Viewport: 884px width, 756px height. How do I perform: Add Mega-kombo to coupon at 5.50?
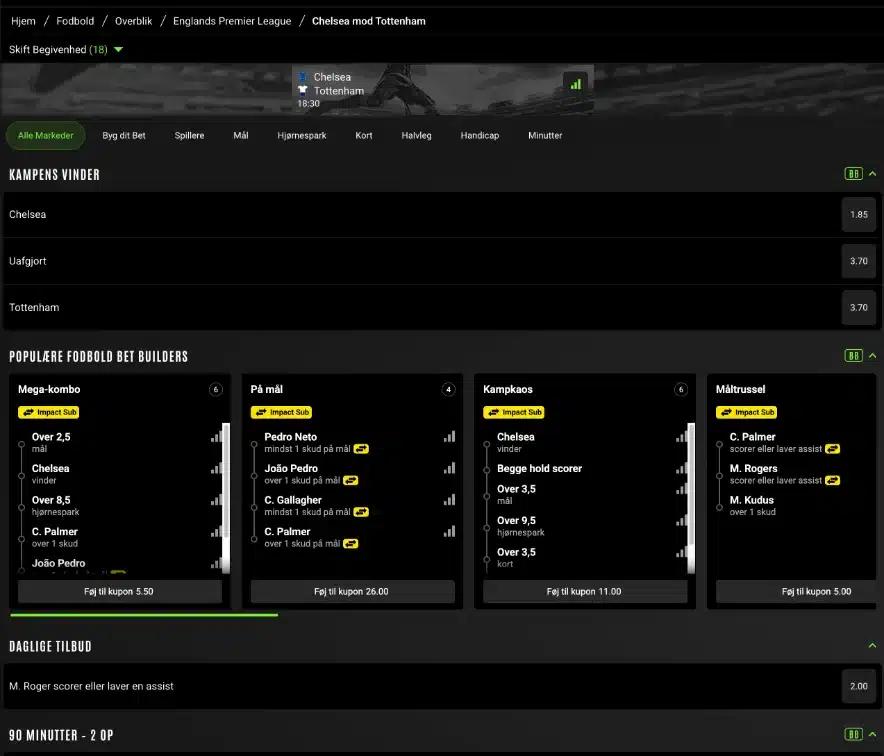[x=119, y=591]
